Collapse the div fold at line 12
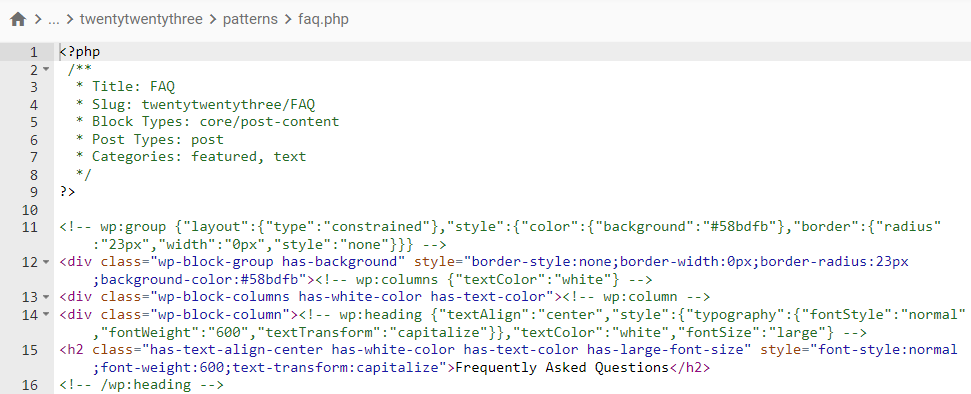Viewport: 971px width, 394px height. (46, 262)
